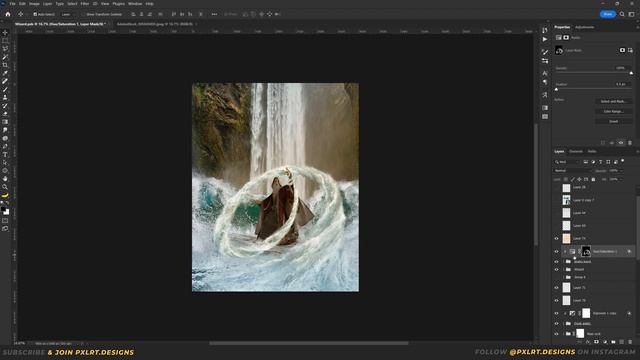Open the layer filter Kind dropdown
Screen dimensions: 640x360
[x=567, y=162]
